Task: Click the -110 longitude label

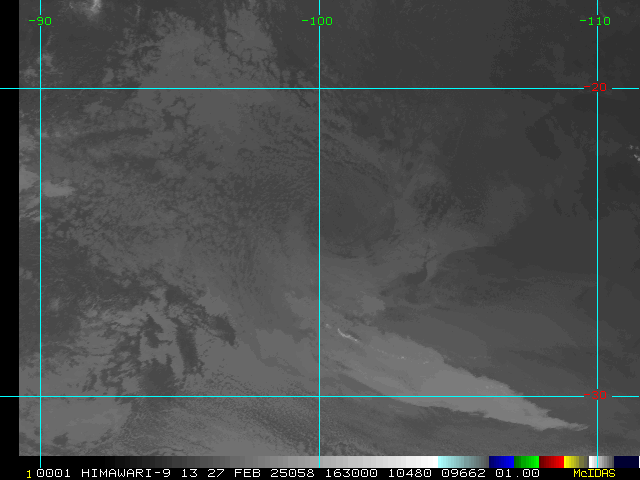Action: pos(595,21)
